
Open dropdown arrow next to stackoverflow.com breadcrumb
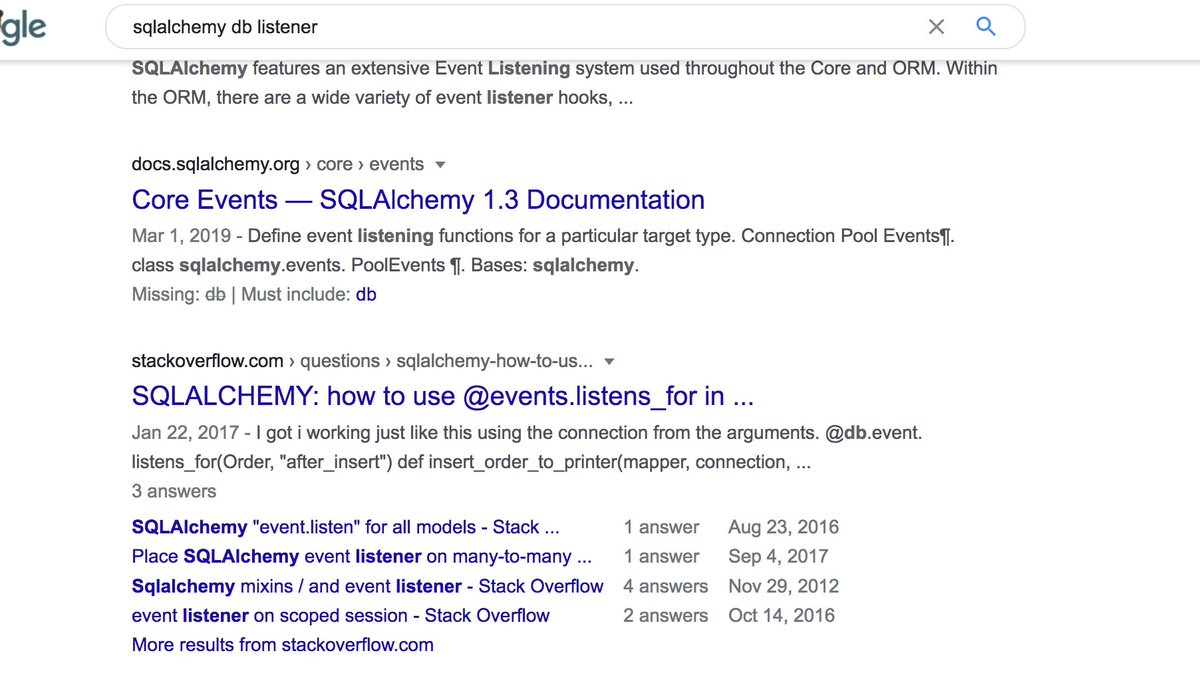coord(610,362)
